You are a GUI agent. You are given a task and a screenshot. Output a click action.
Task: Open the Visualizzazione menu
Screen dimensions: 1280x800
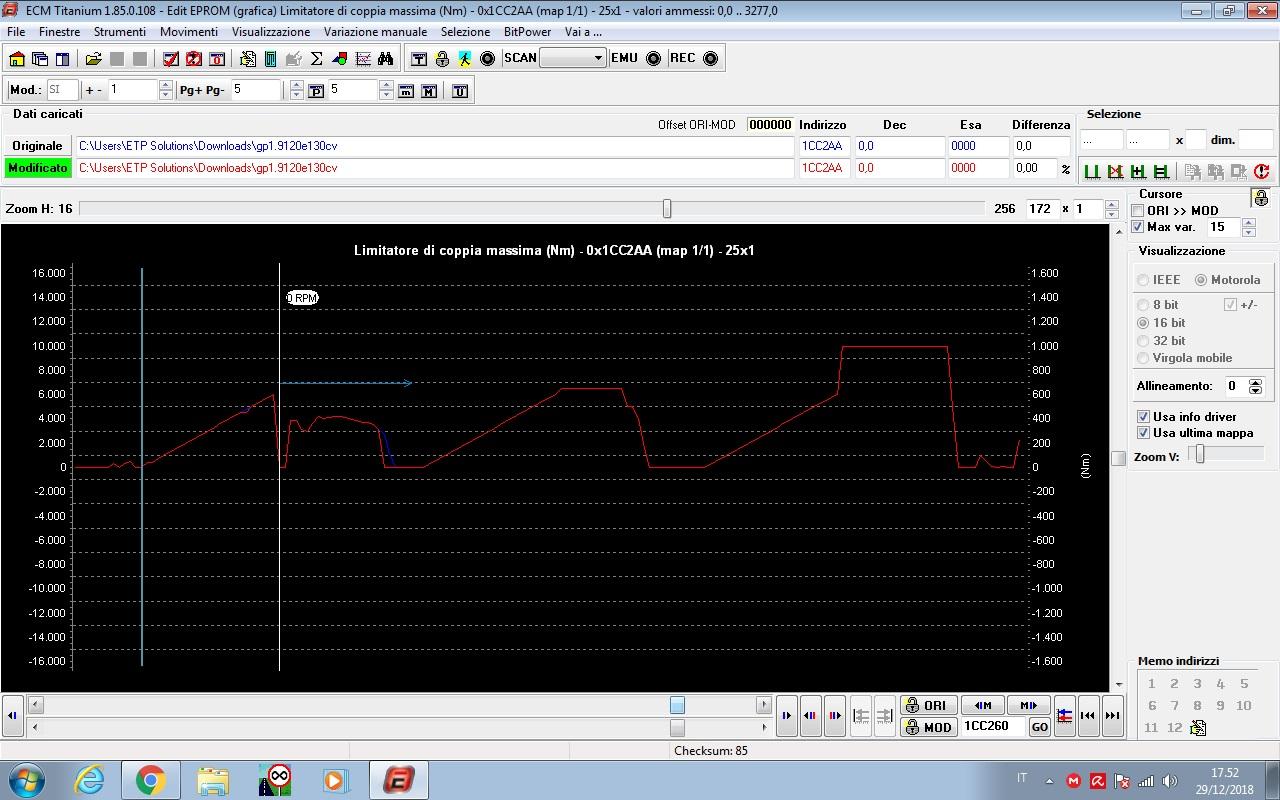tap(271, 32)
